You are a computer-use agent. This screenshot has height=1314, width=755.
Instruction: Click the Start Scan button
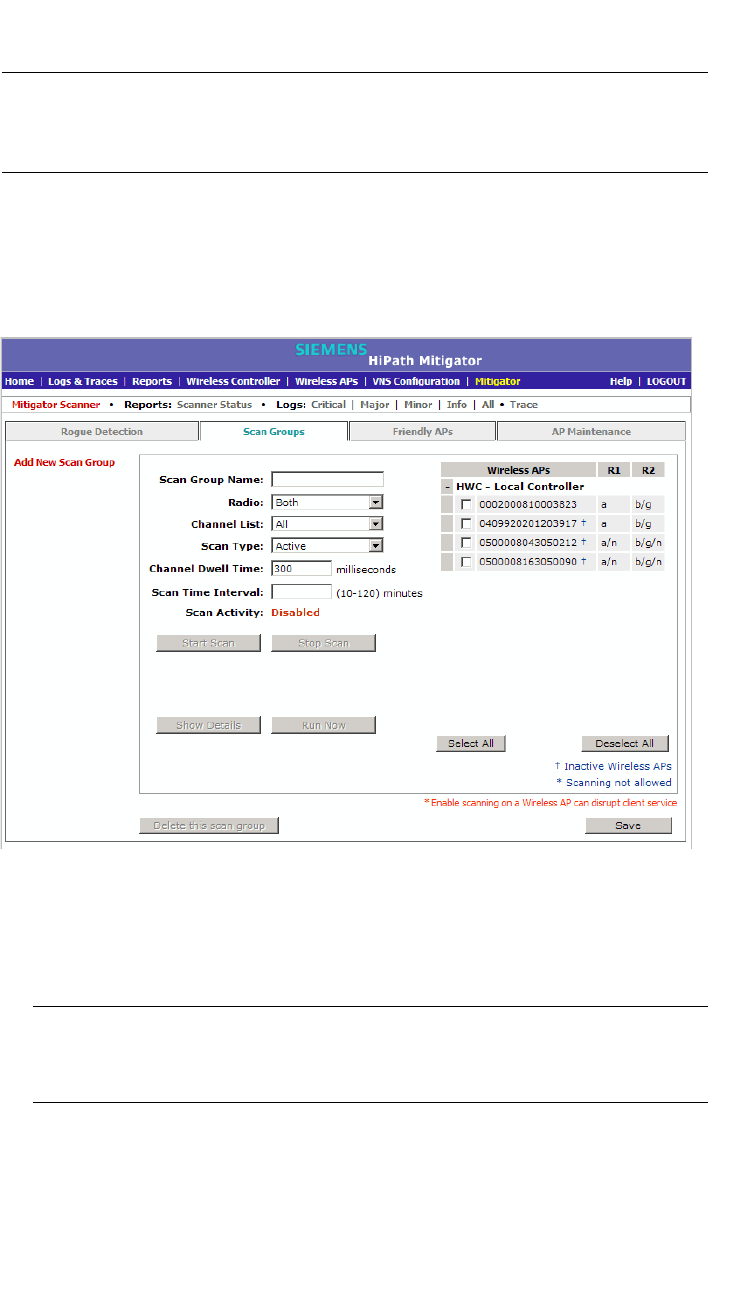(x=208, y=643)
